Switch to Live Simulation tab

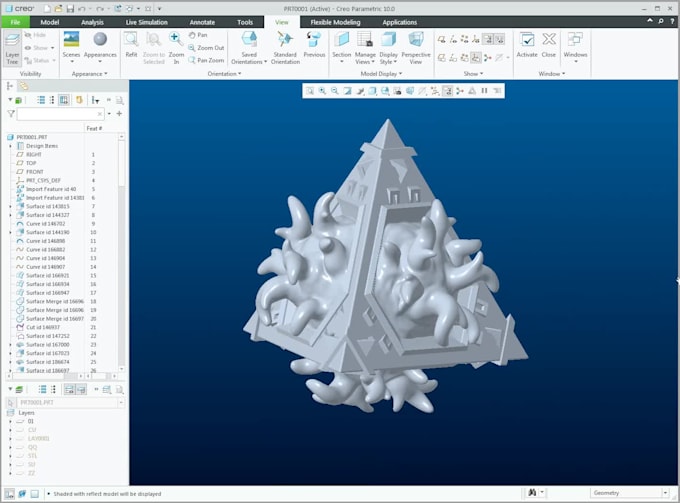coord(147,22)
